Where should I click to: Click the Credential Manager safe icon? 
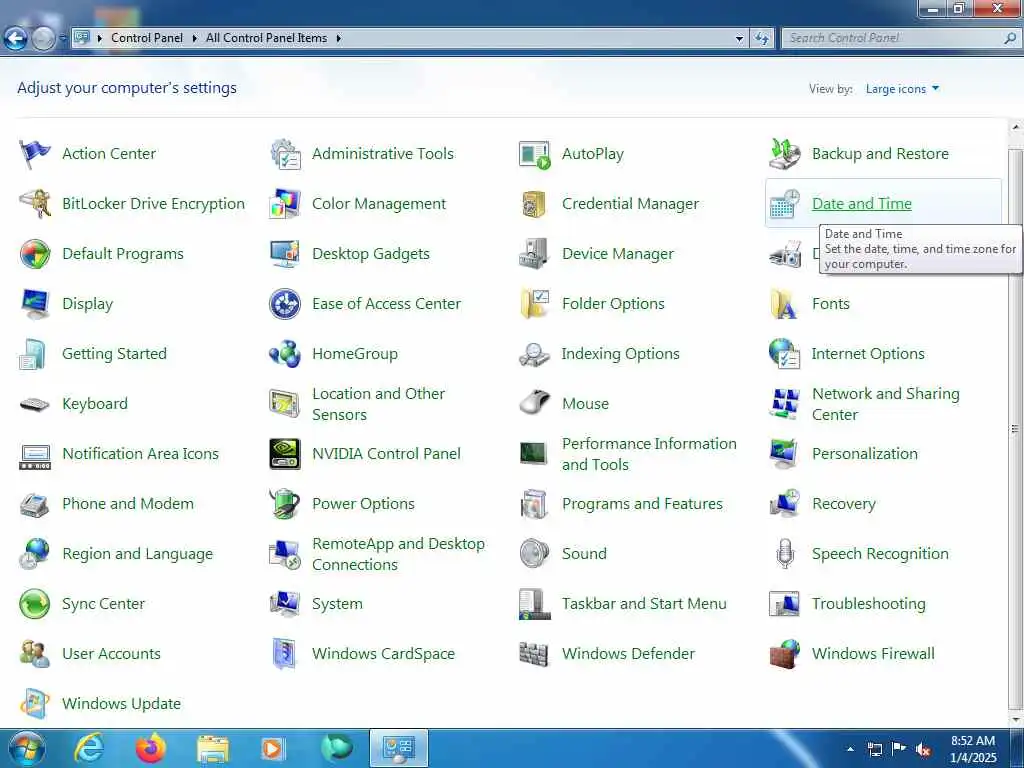tap(535, 204)
